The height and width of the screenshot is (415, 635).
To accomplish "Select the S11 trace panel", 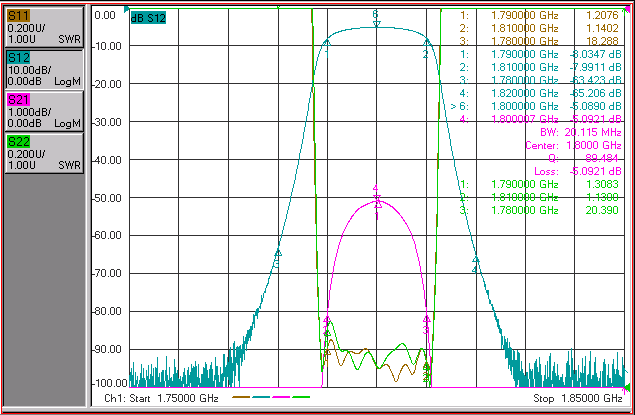I will point(45,27).
